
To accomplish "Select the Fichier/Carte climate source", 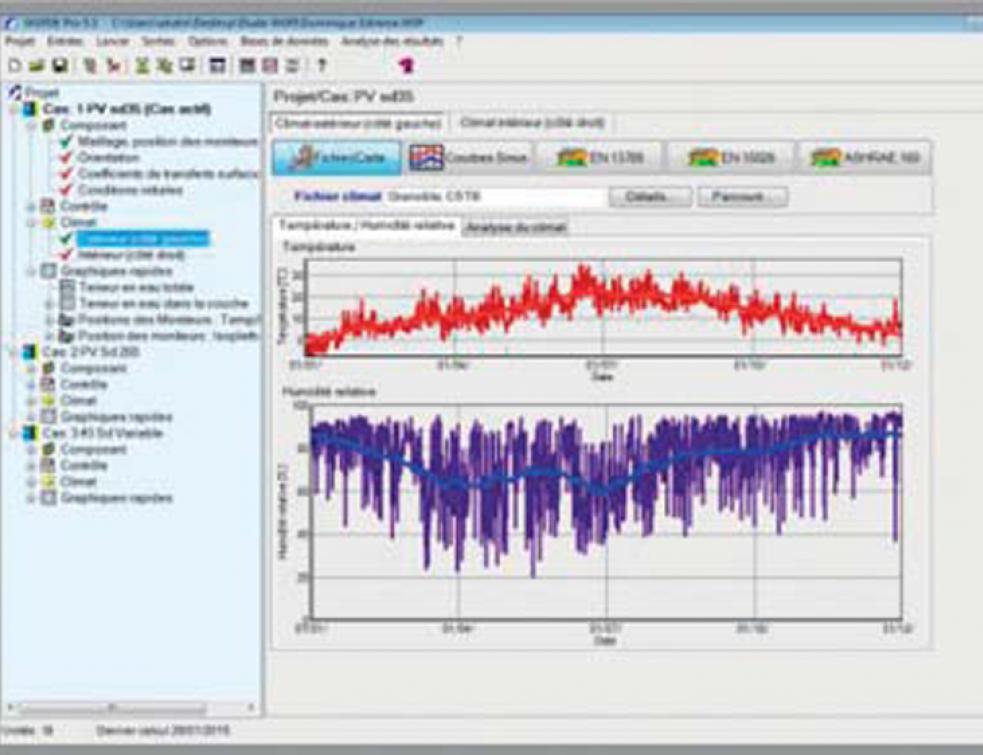I will (x=337, y=157).
